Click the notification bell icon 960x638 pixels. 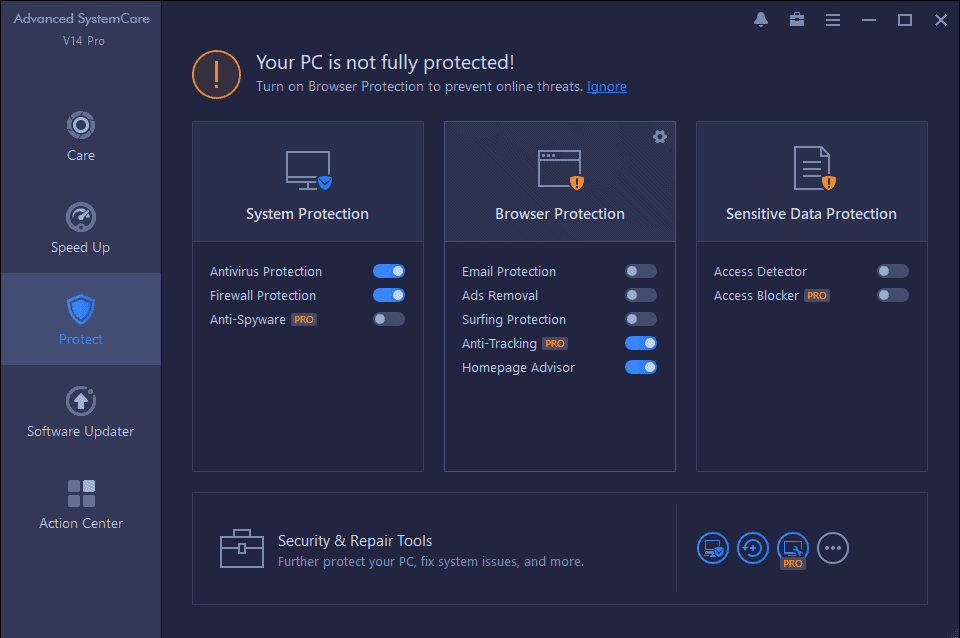point(761,19)
